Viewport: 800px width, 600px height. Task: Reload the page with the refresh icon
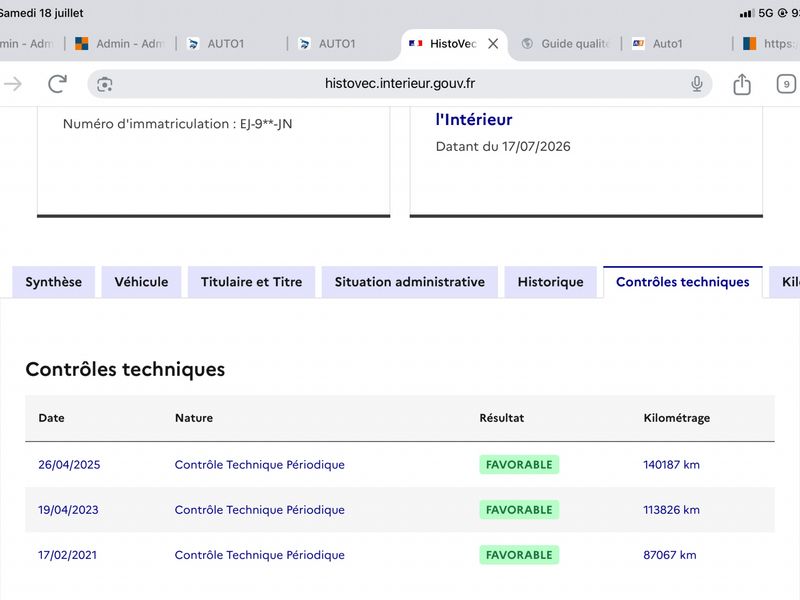[57, 84]
